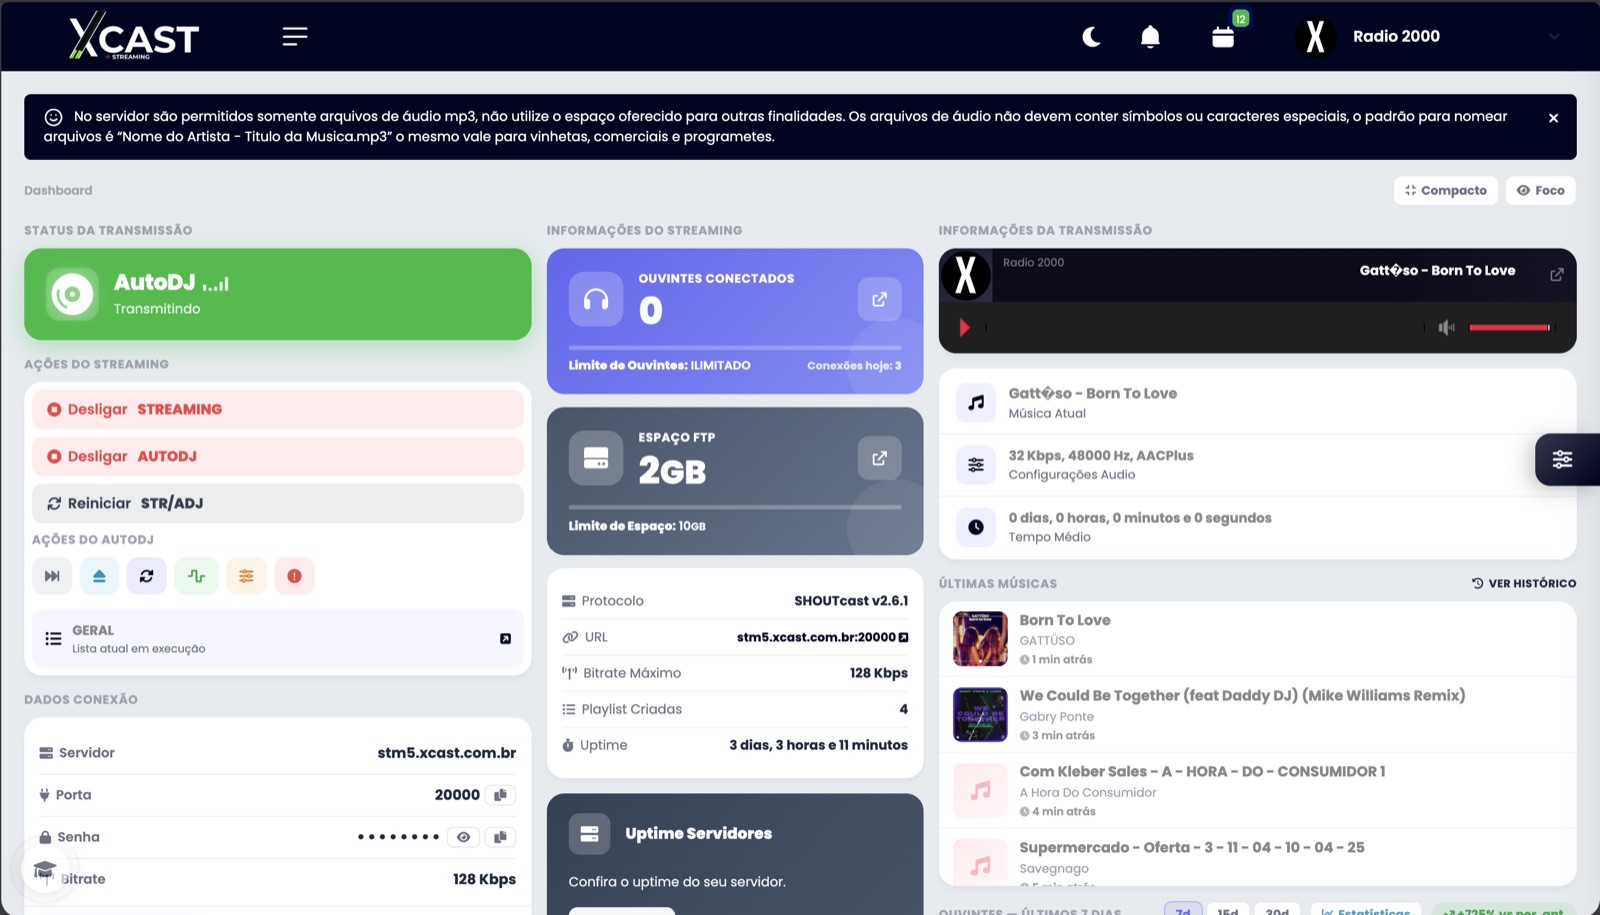Screen dimensions: 1600x915
Task: Open the floating settings panel tab
Action: coord(1565,459)
